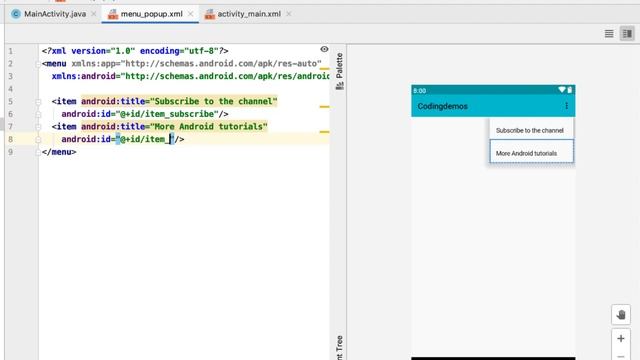
Task: Click the MainActivity.java class file icon
Action: tap(16, 14)
